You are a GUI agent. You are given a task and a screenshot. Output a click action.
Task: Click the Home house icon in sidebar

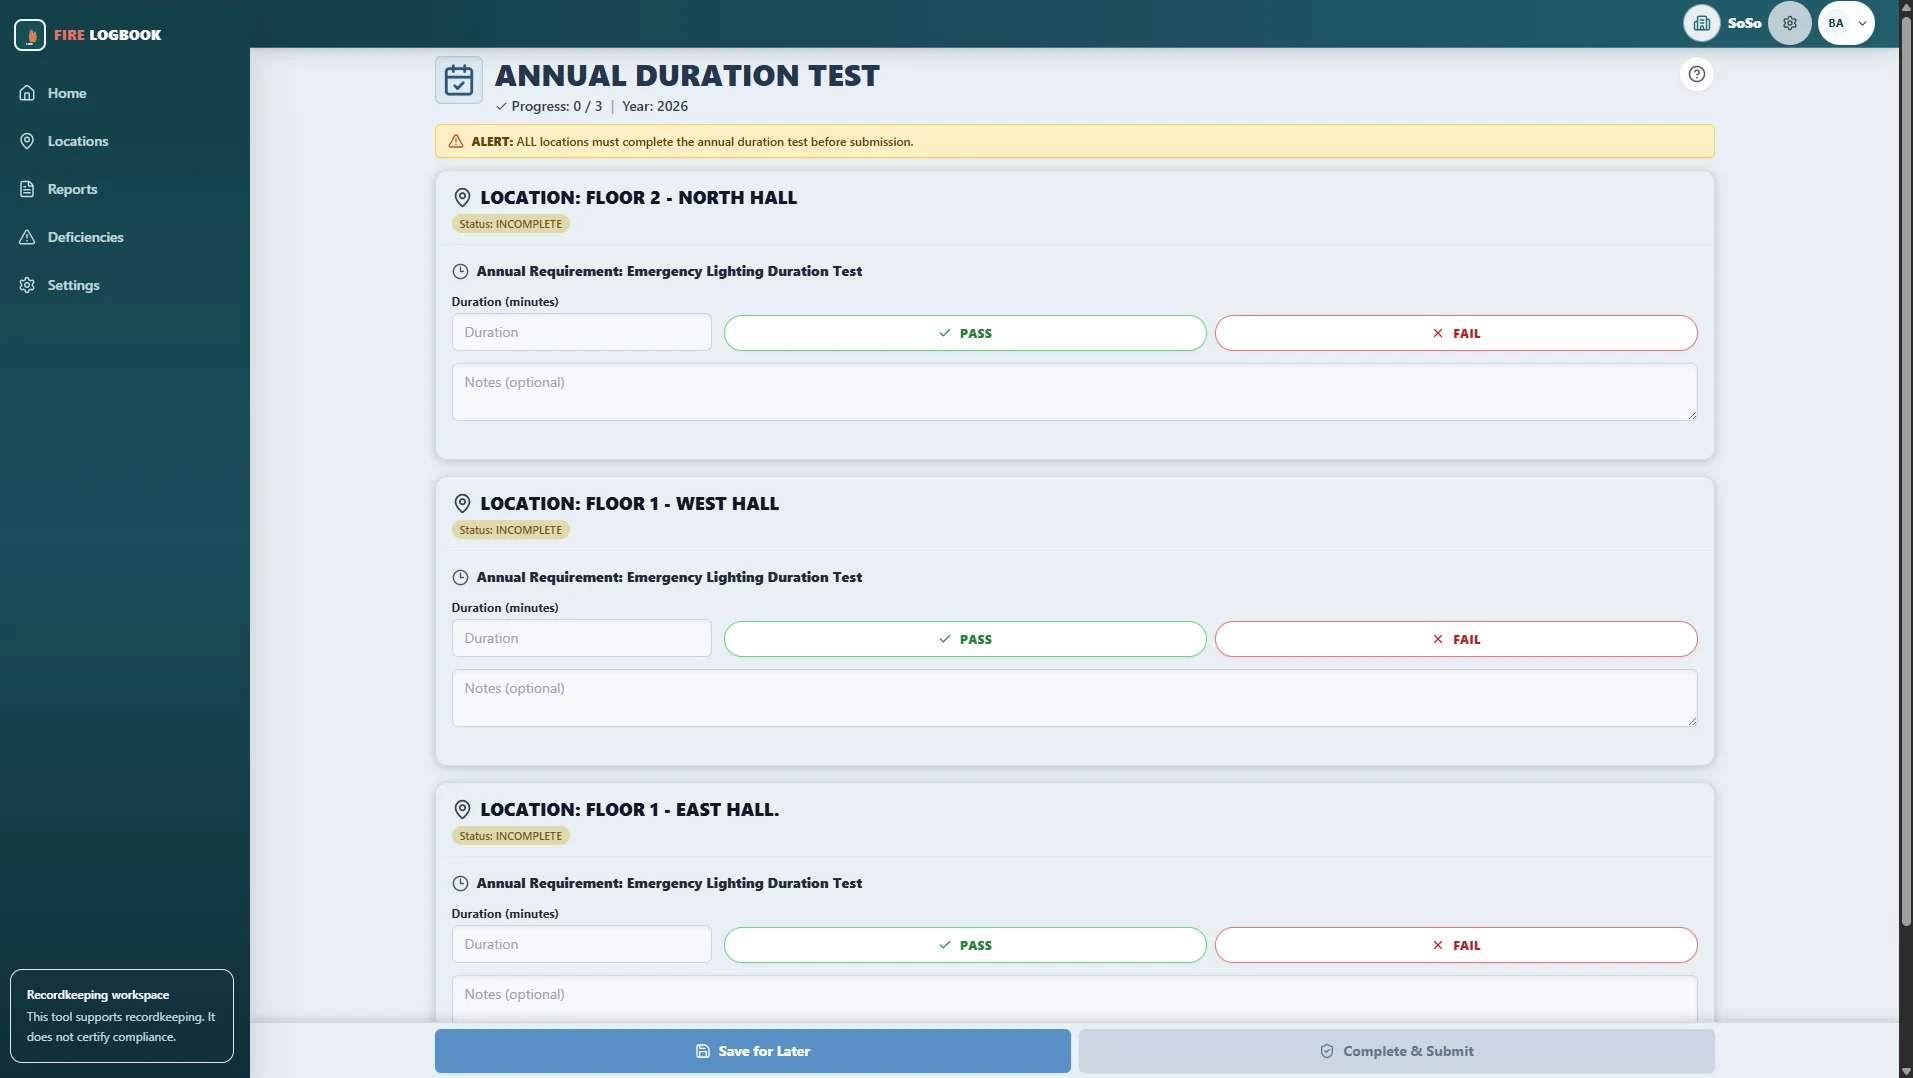click(27, 93)
